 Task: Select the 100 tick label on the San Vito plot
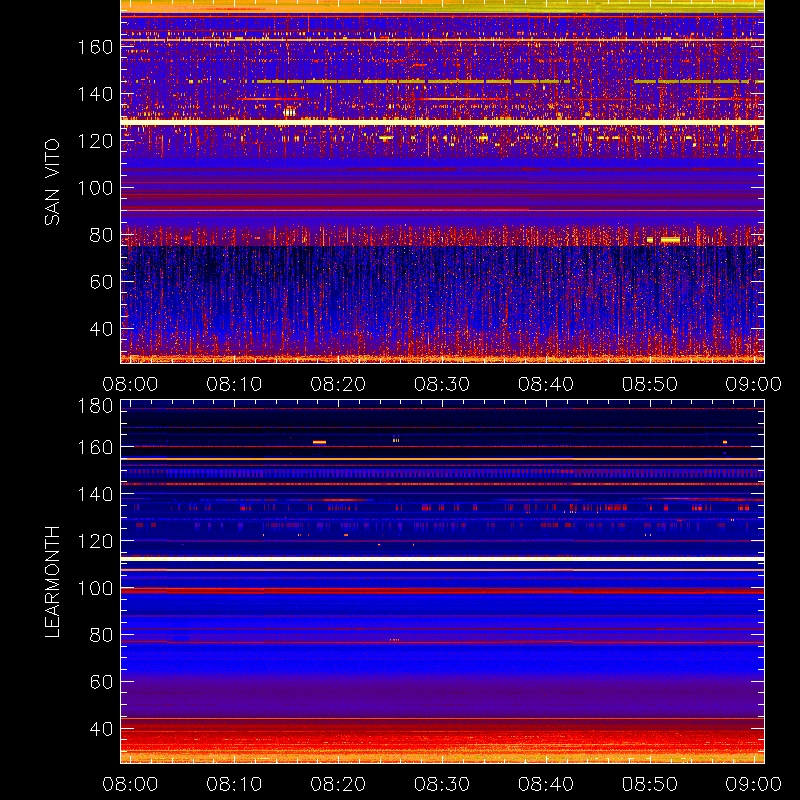pos(95,188)
